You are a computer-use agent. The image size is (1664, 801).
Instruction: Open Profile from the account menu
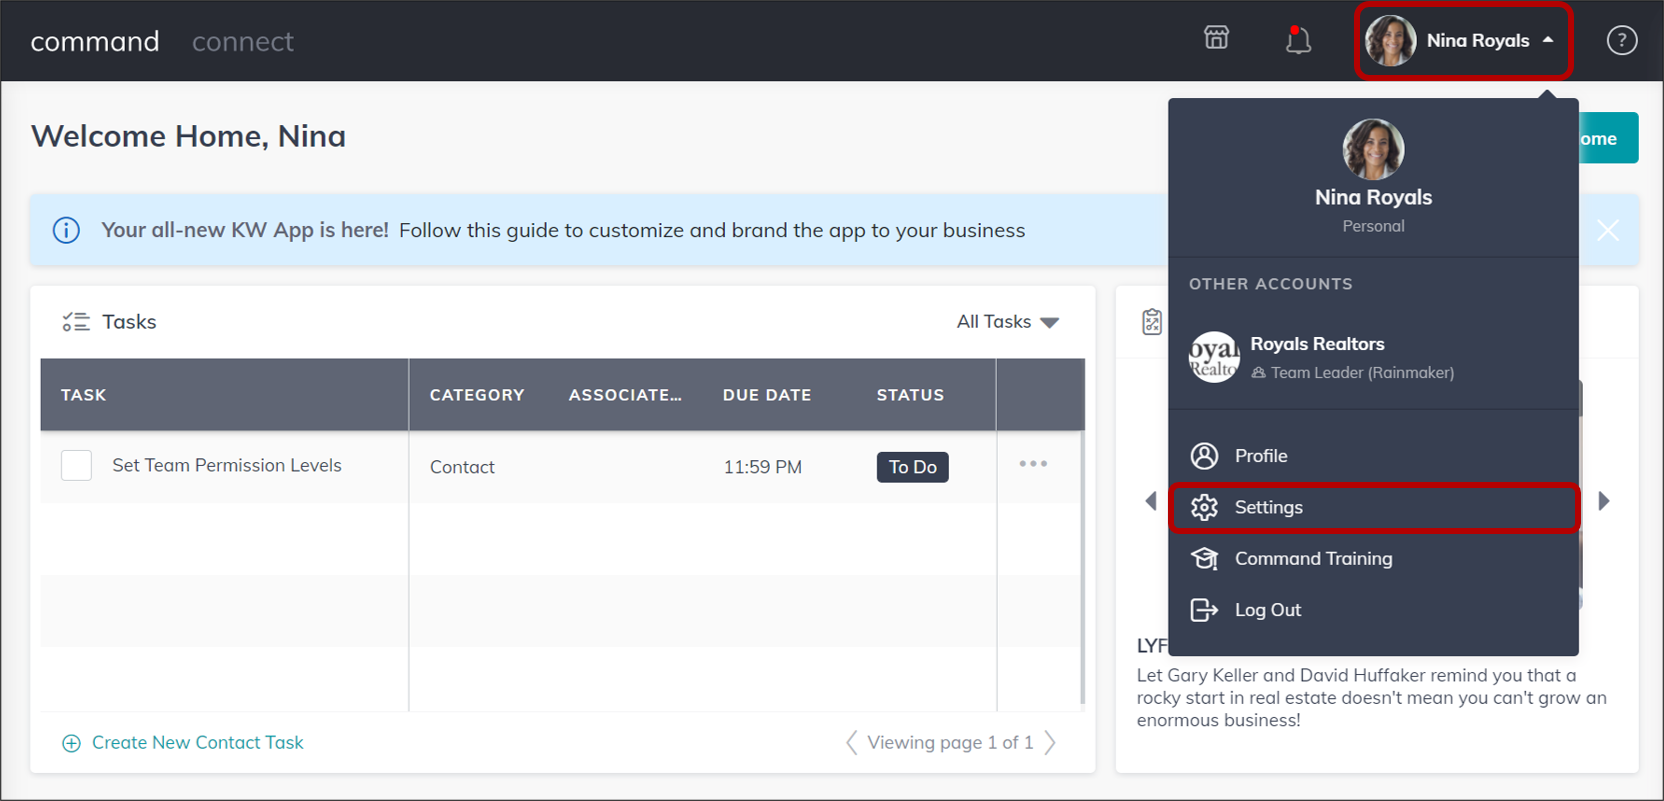[1373, 456]
